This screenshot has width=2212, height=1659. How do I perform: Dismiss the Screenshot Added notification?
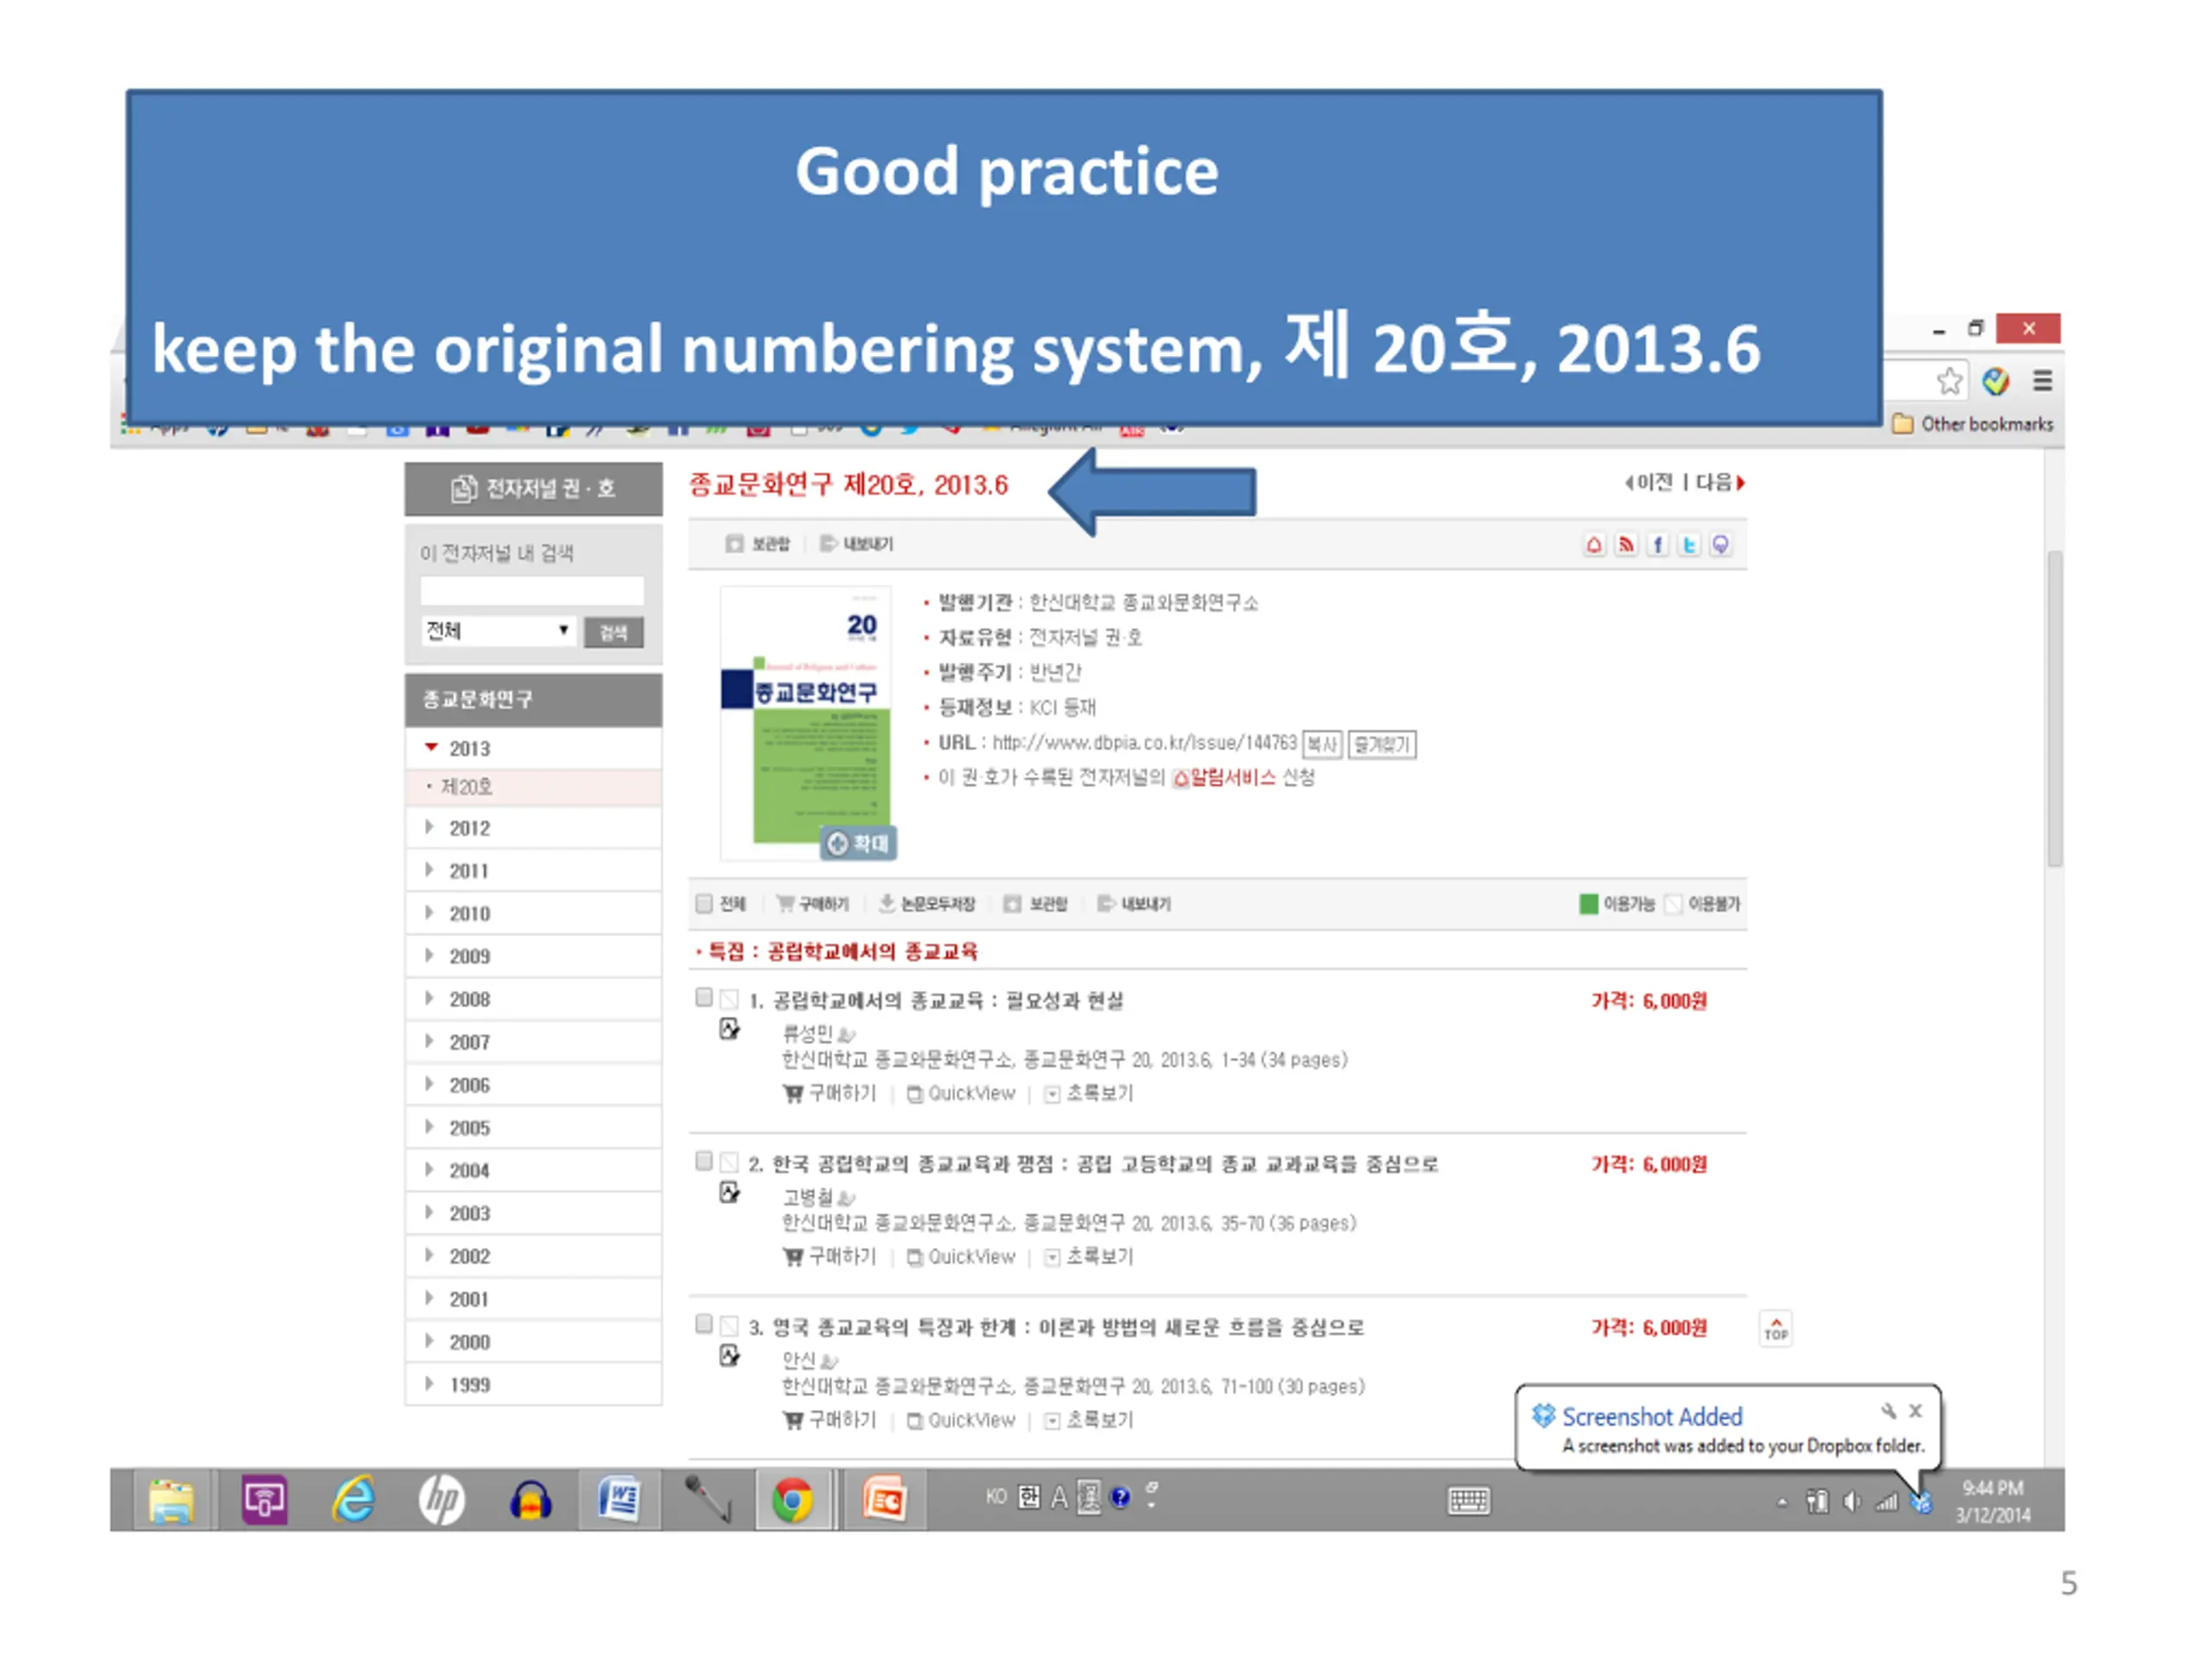pos(1915,1411)
